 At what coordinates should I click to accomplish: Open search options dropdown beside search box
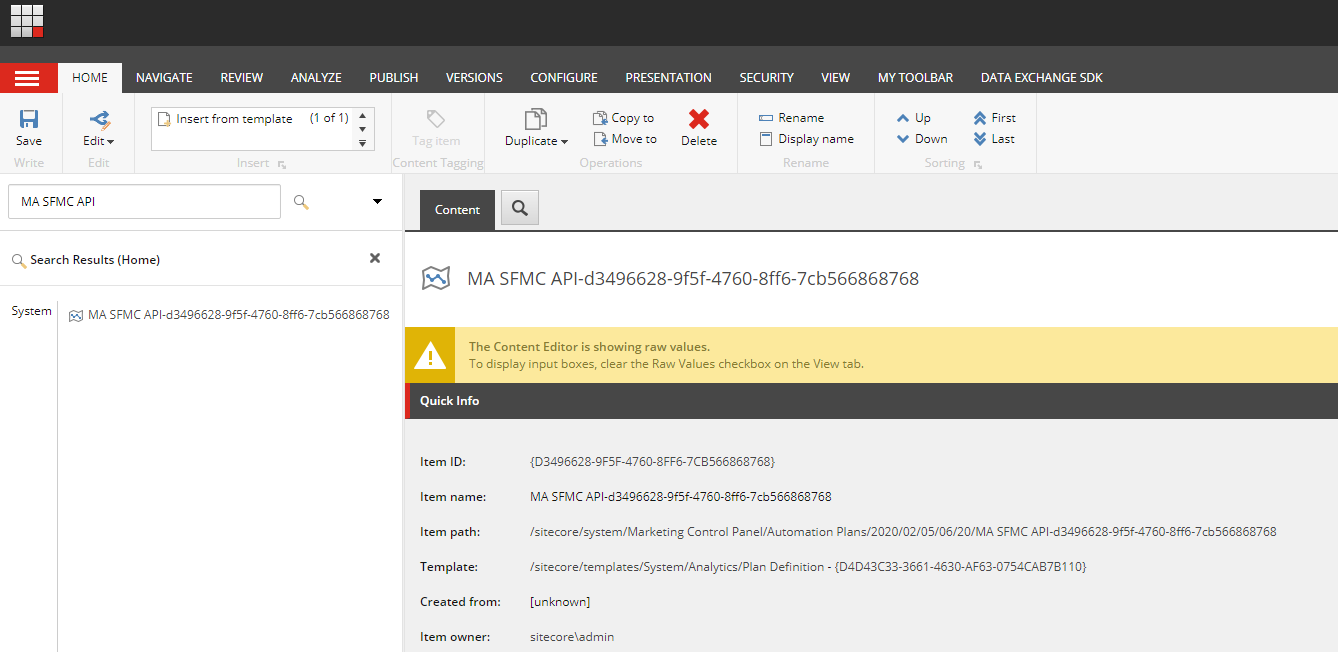point(377,201)
